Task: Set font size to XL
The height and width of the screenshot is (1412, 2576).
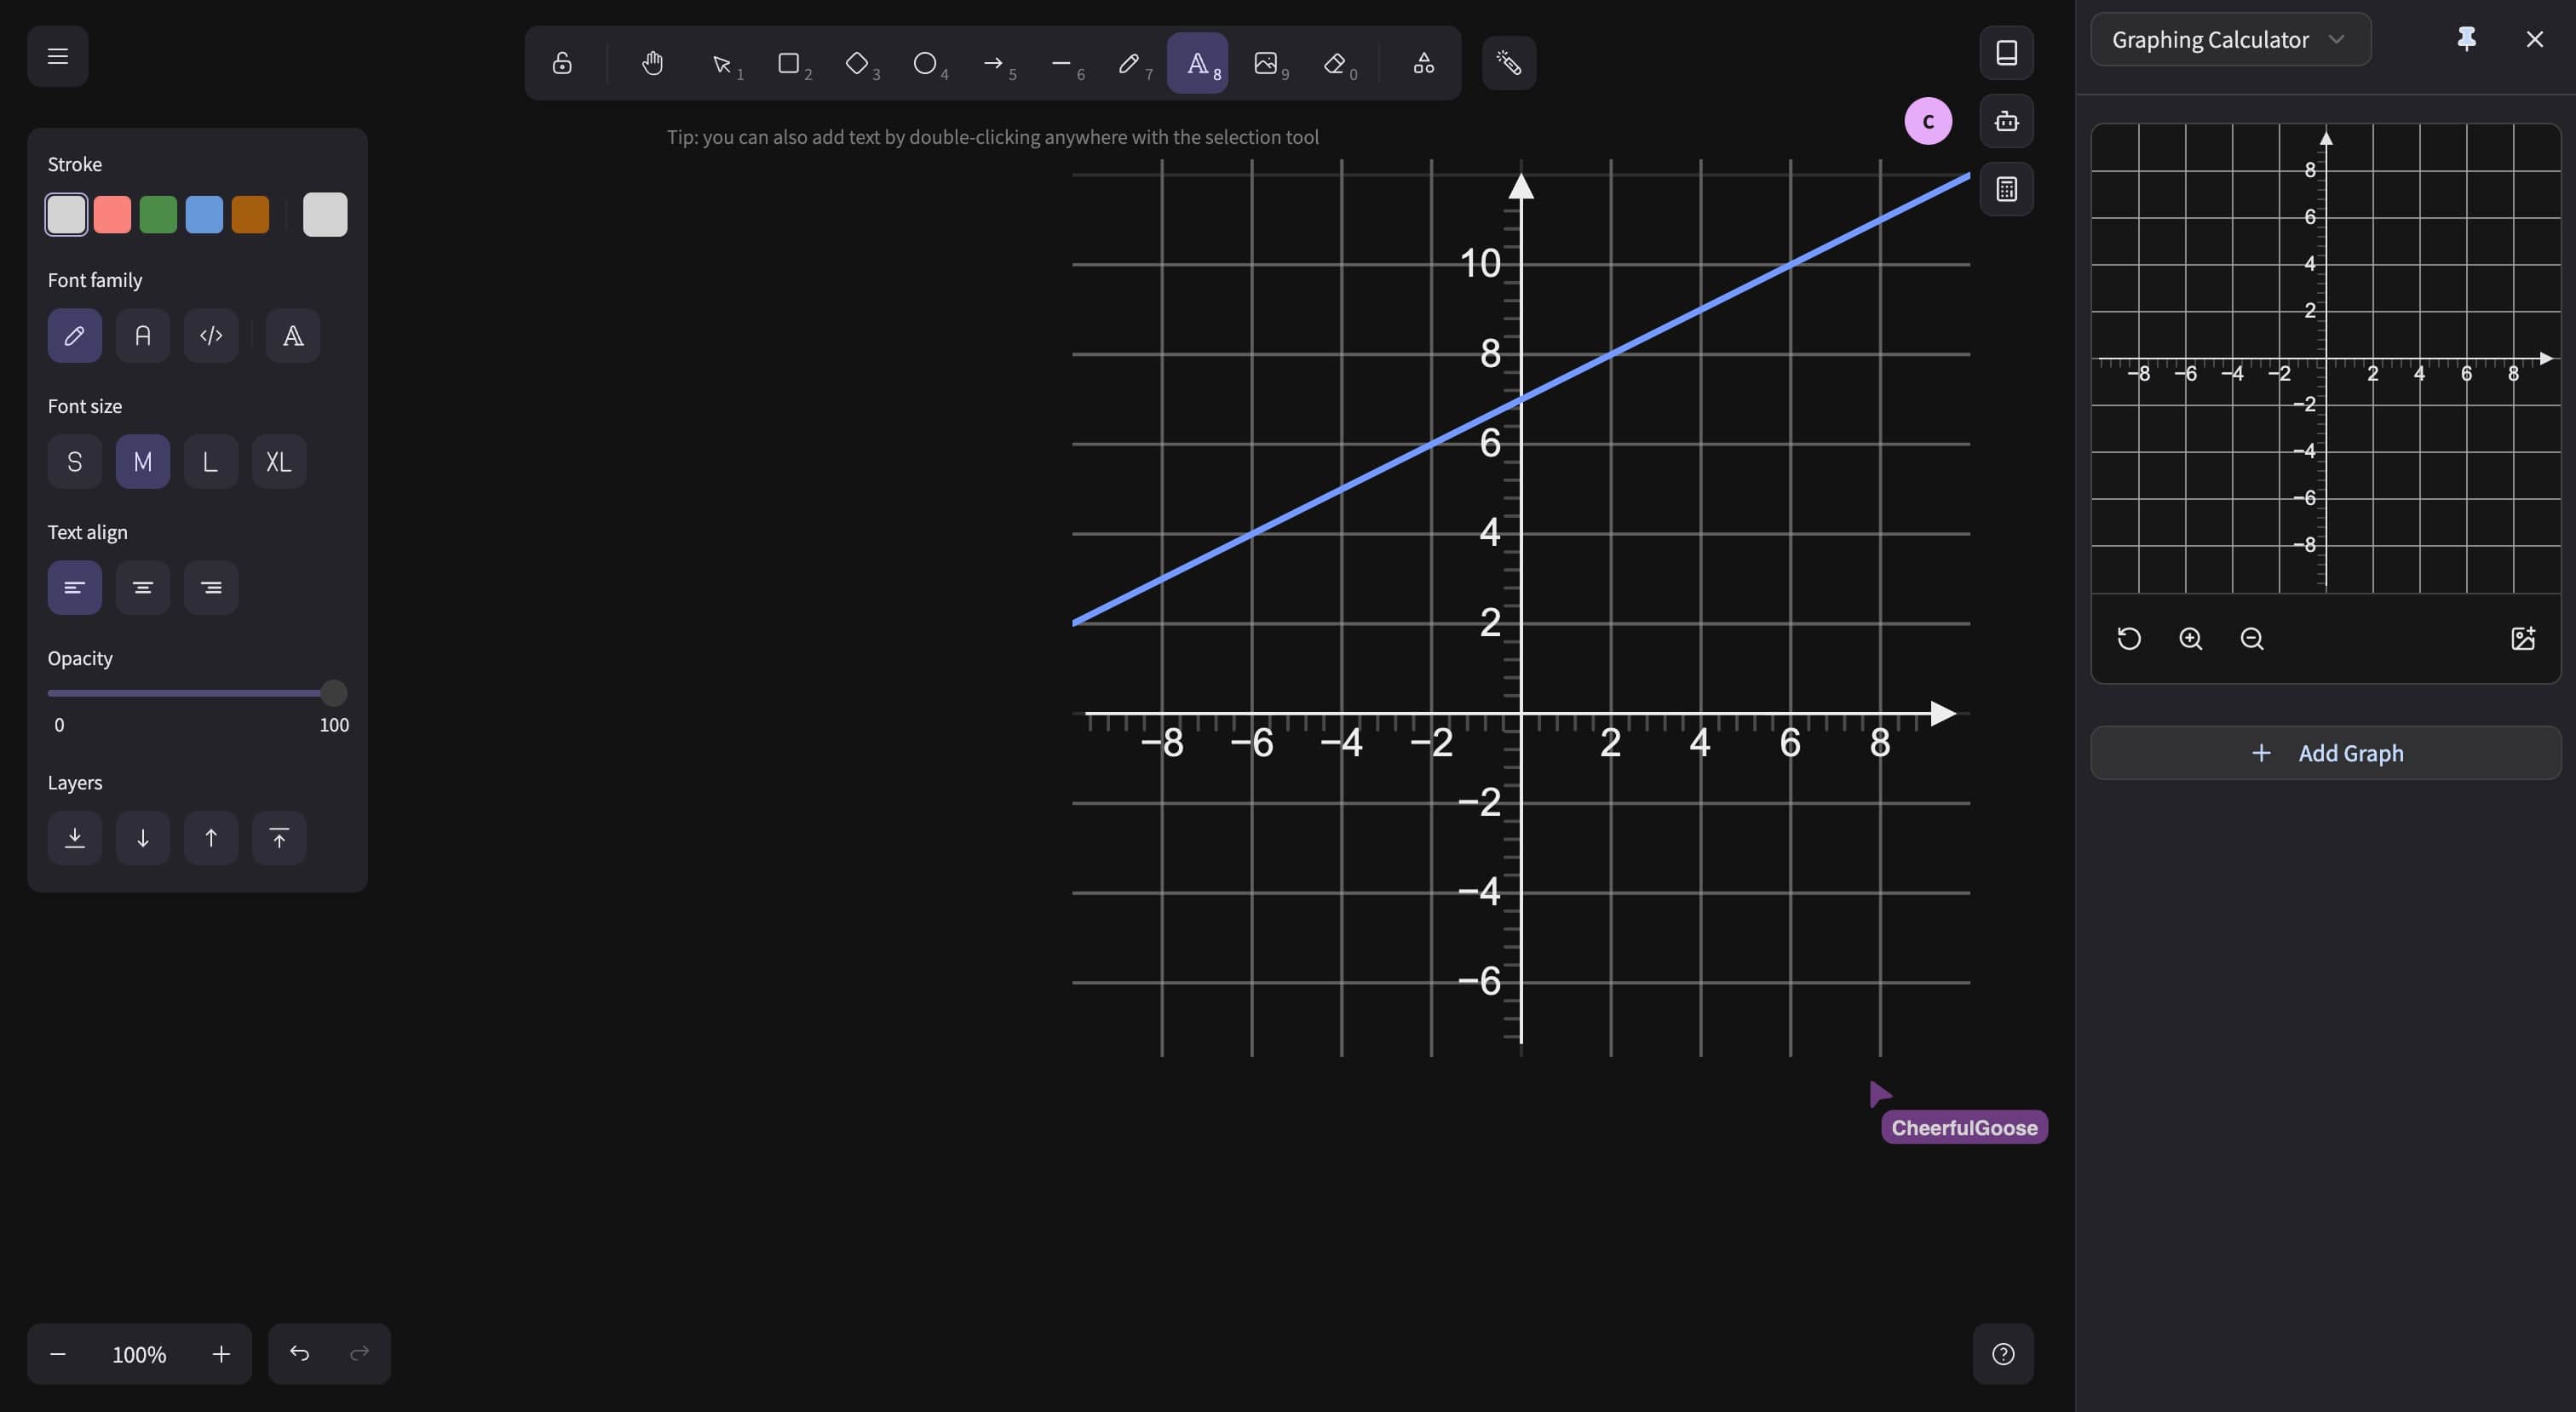Action: 278,462
